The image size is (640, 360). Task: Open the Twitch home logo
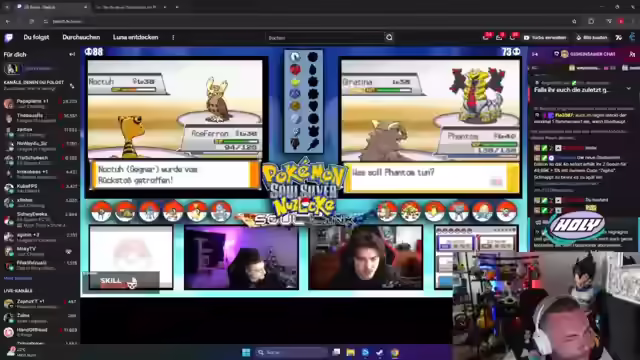(x=9, y=38)
